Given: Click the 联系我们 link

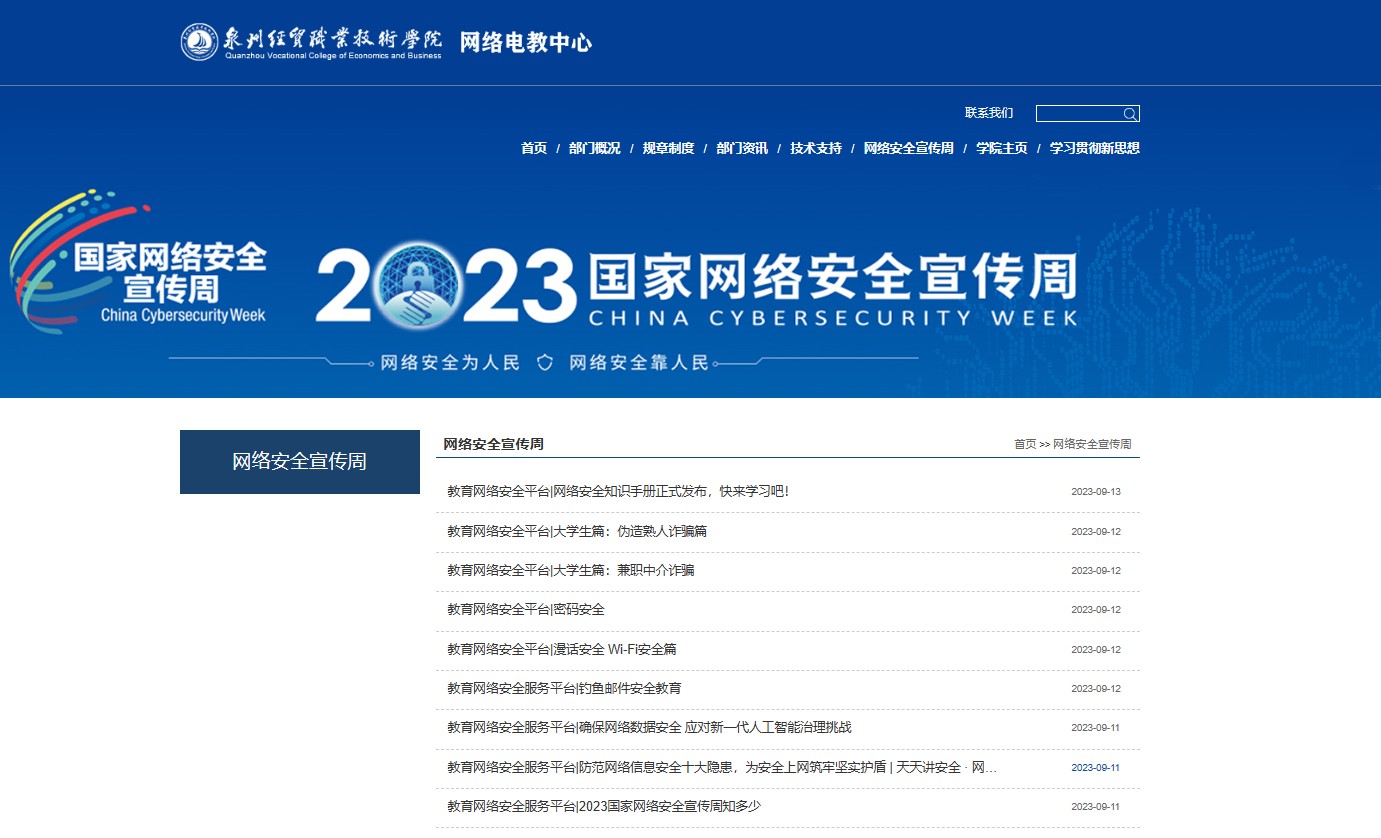Looking at the screenshot, I should (988, 113).
